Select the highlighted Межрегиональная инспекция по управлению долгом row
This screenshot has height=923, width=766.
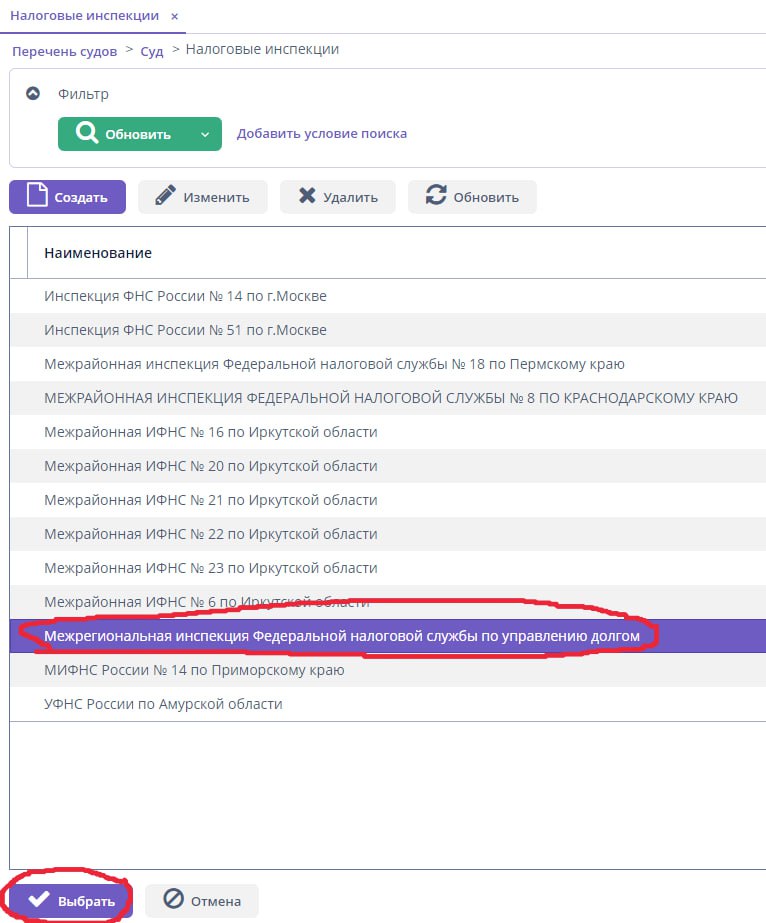click(x=341, y=636)
